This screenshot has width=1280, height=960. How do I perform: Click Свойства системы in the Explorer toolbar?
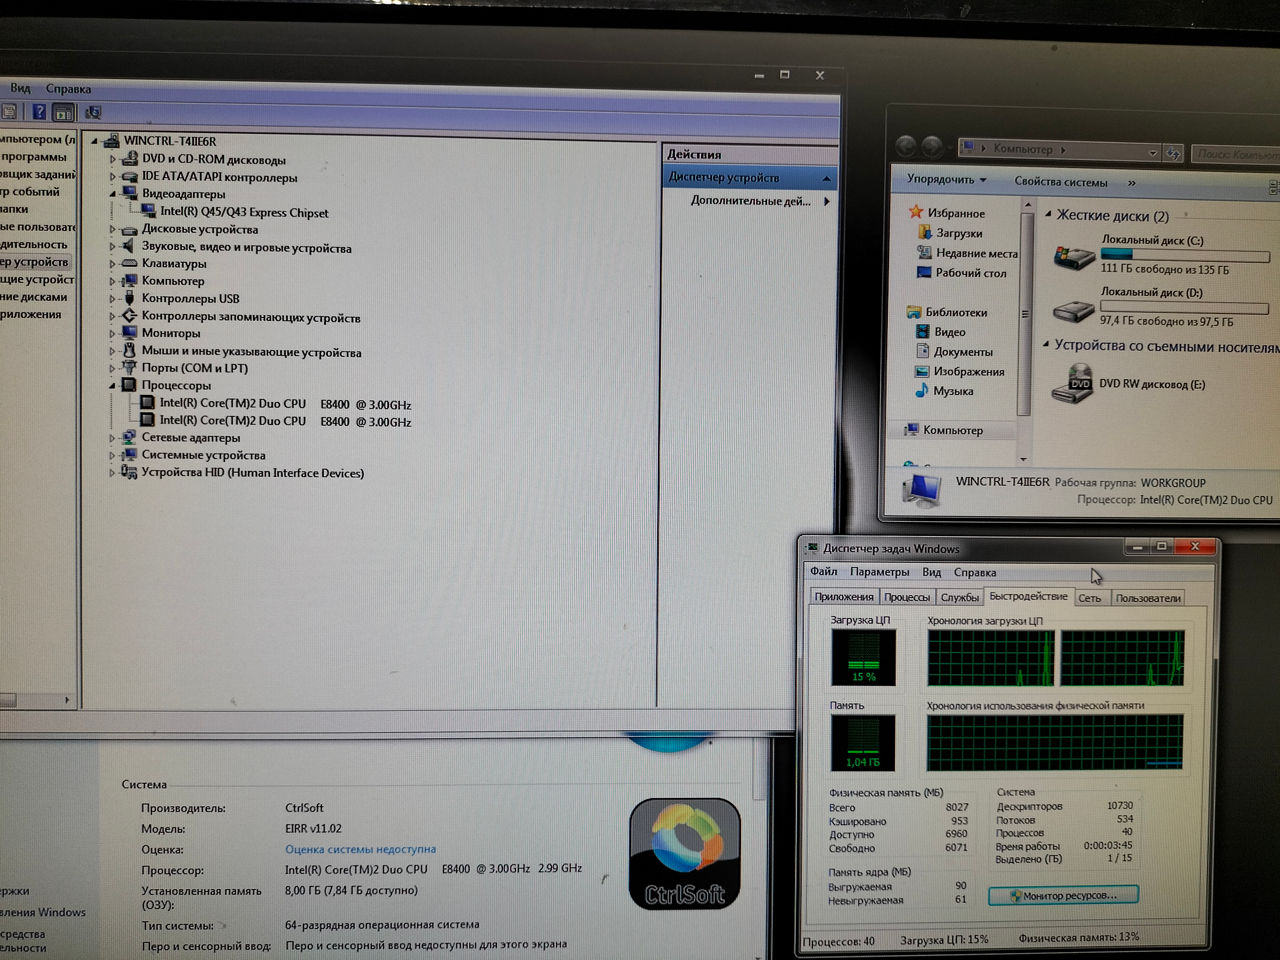[1061, 181]
